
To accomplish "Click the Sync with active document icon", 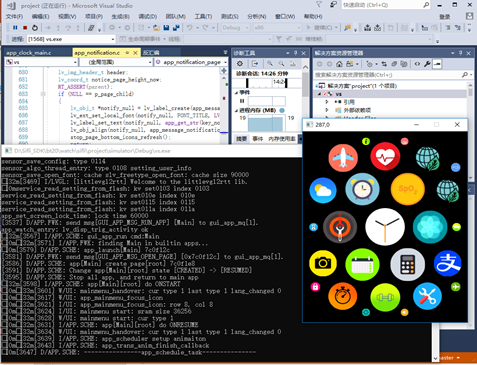I will pyautogui.click(x=384, y=64).
